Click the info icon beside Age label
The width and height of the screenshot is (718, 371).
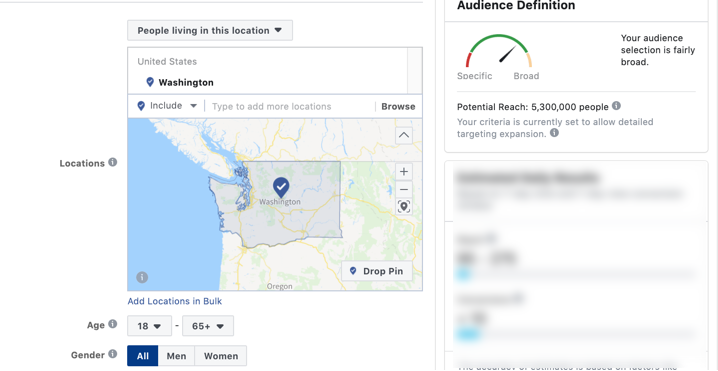113,325
